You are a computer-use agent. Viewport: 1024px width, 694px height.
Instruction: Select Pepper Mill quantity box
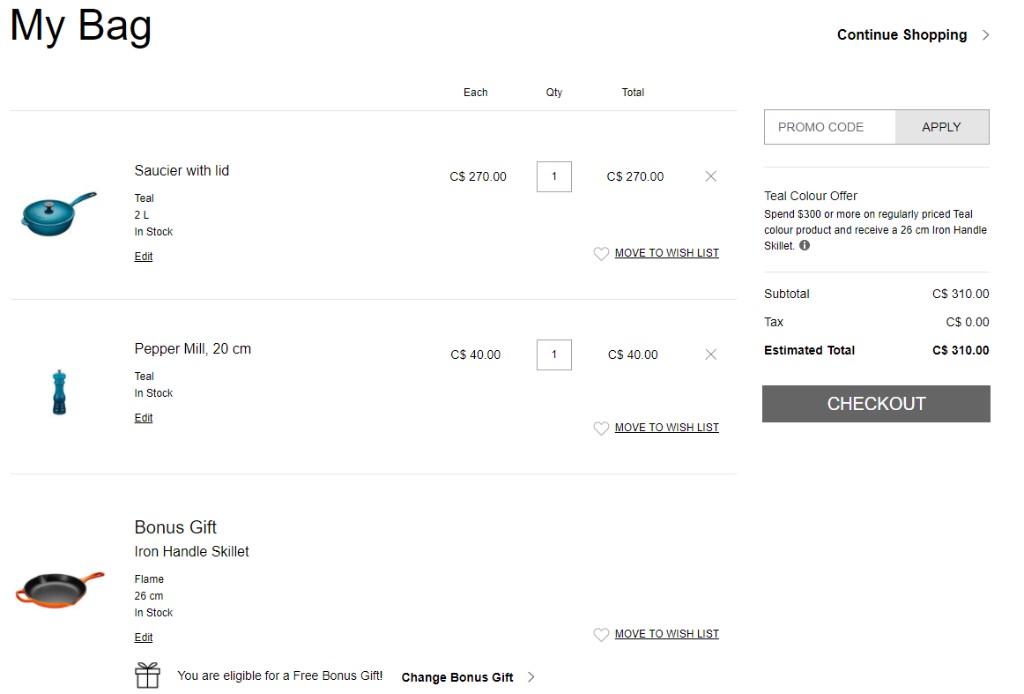pos(554,355)
